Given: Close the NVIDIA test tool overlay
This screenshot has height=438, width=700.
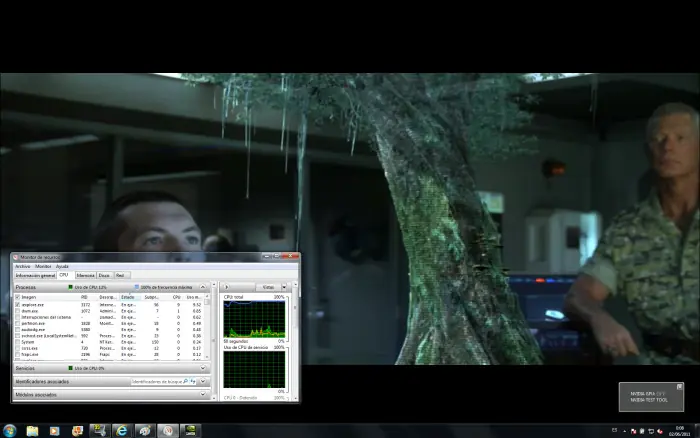Looking at the screenshot, I should pyautogui.click(x=679, y=387).
